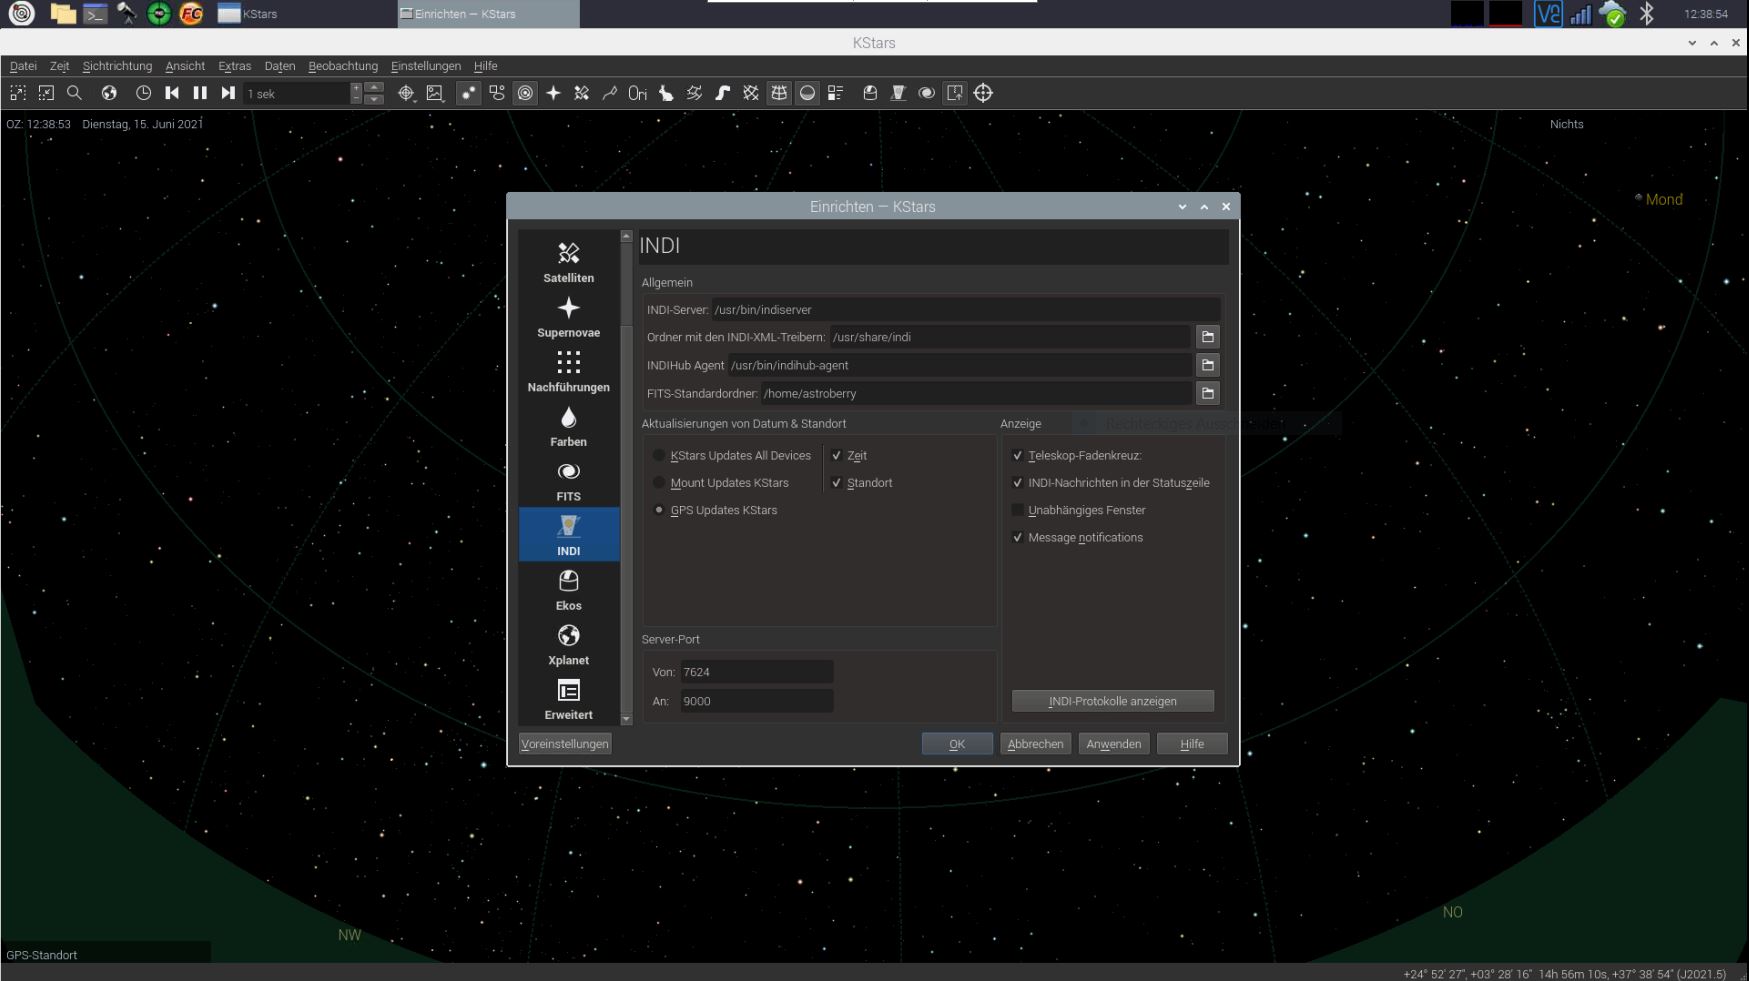The width and height of the screenshot is (1749, 981).
Task: Open the Nachführungen settings page
Action: (x=568, y=372)
